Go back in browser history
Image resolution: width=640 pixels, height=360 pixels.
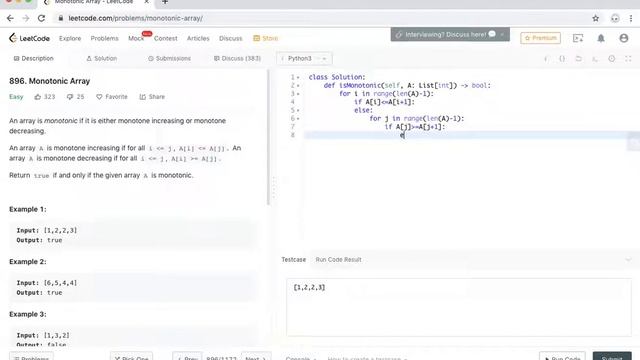pos(10,18)
